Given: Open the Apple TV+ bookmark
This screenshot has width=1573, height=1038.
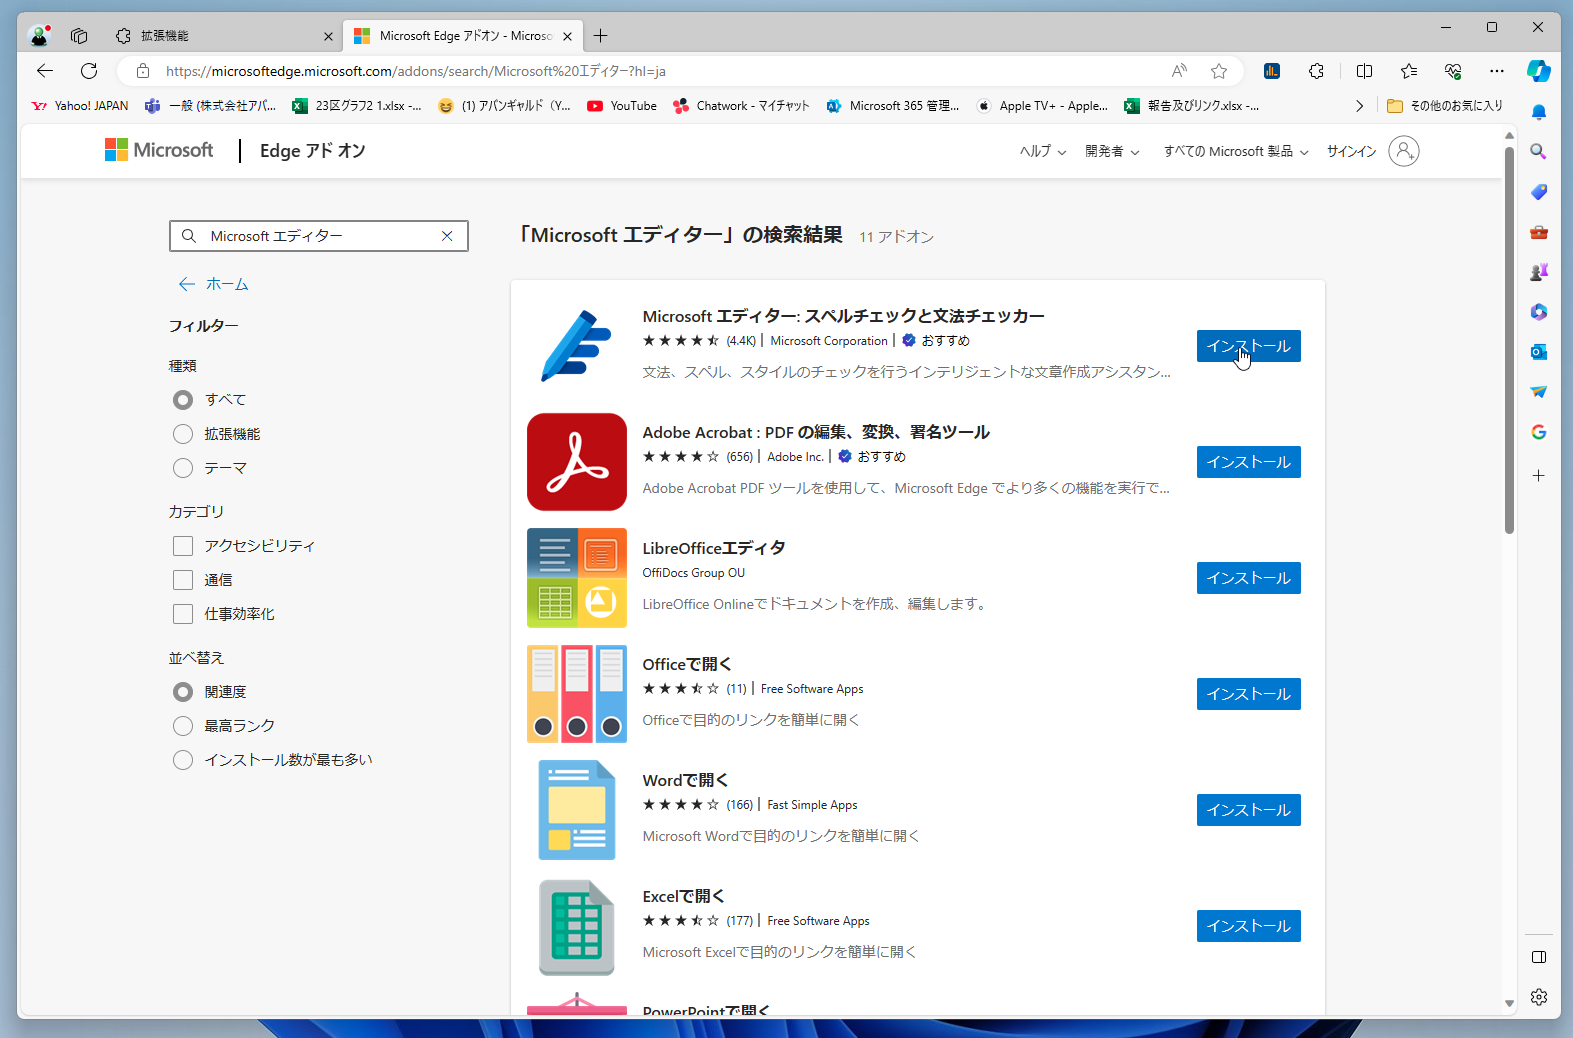Looking at the screenshot, I should (1042, 106).
